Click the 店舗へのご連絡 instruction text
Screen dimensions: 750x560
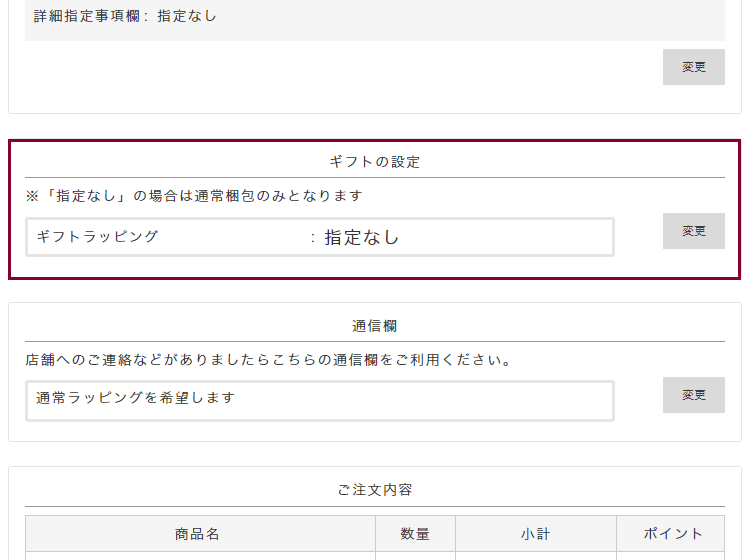pos(268,360)
